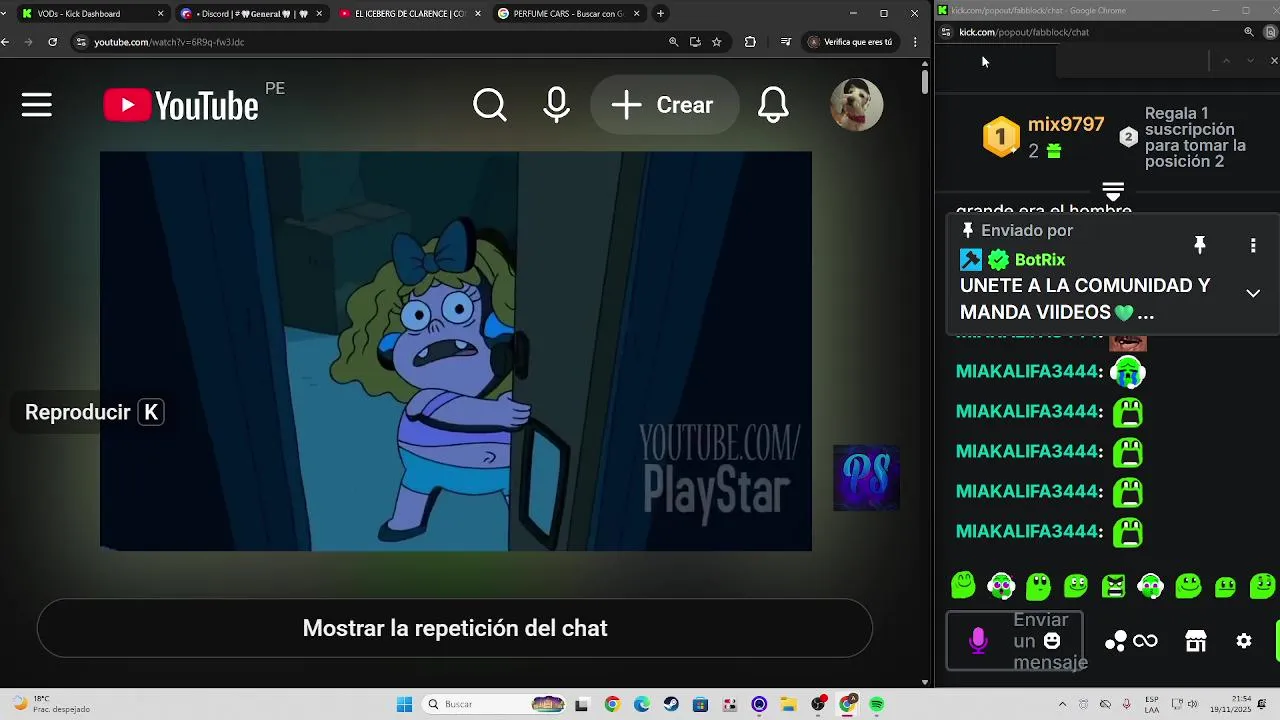The height and width of the screenshot is (720, 1280).
Task: Expand the pinned message chevron
Action: pyautogui.click(x=1253, y=293)
